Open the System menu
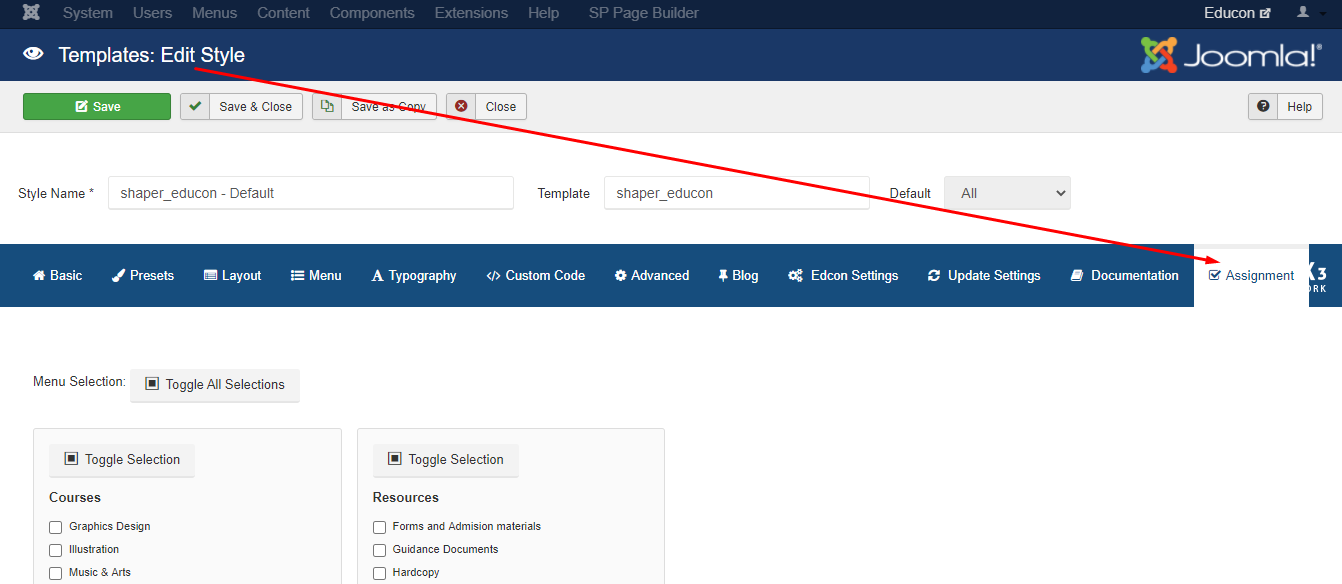 [88, 13]
